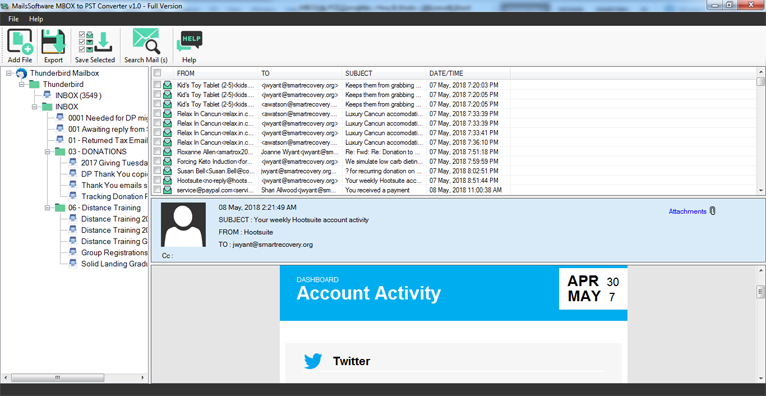Image resolution: width=766 pixels, height=396 pixels.
Task: Click the Export toolbar icon
Action: point(53,42)
